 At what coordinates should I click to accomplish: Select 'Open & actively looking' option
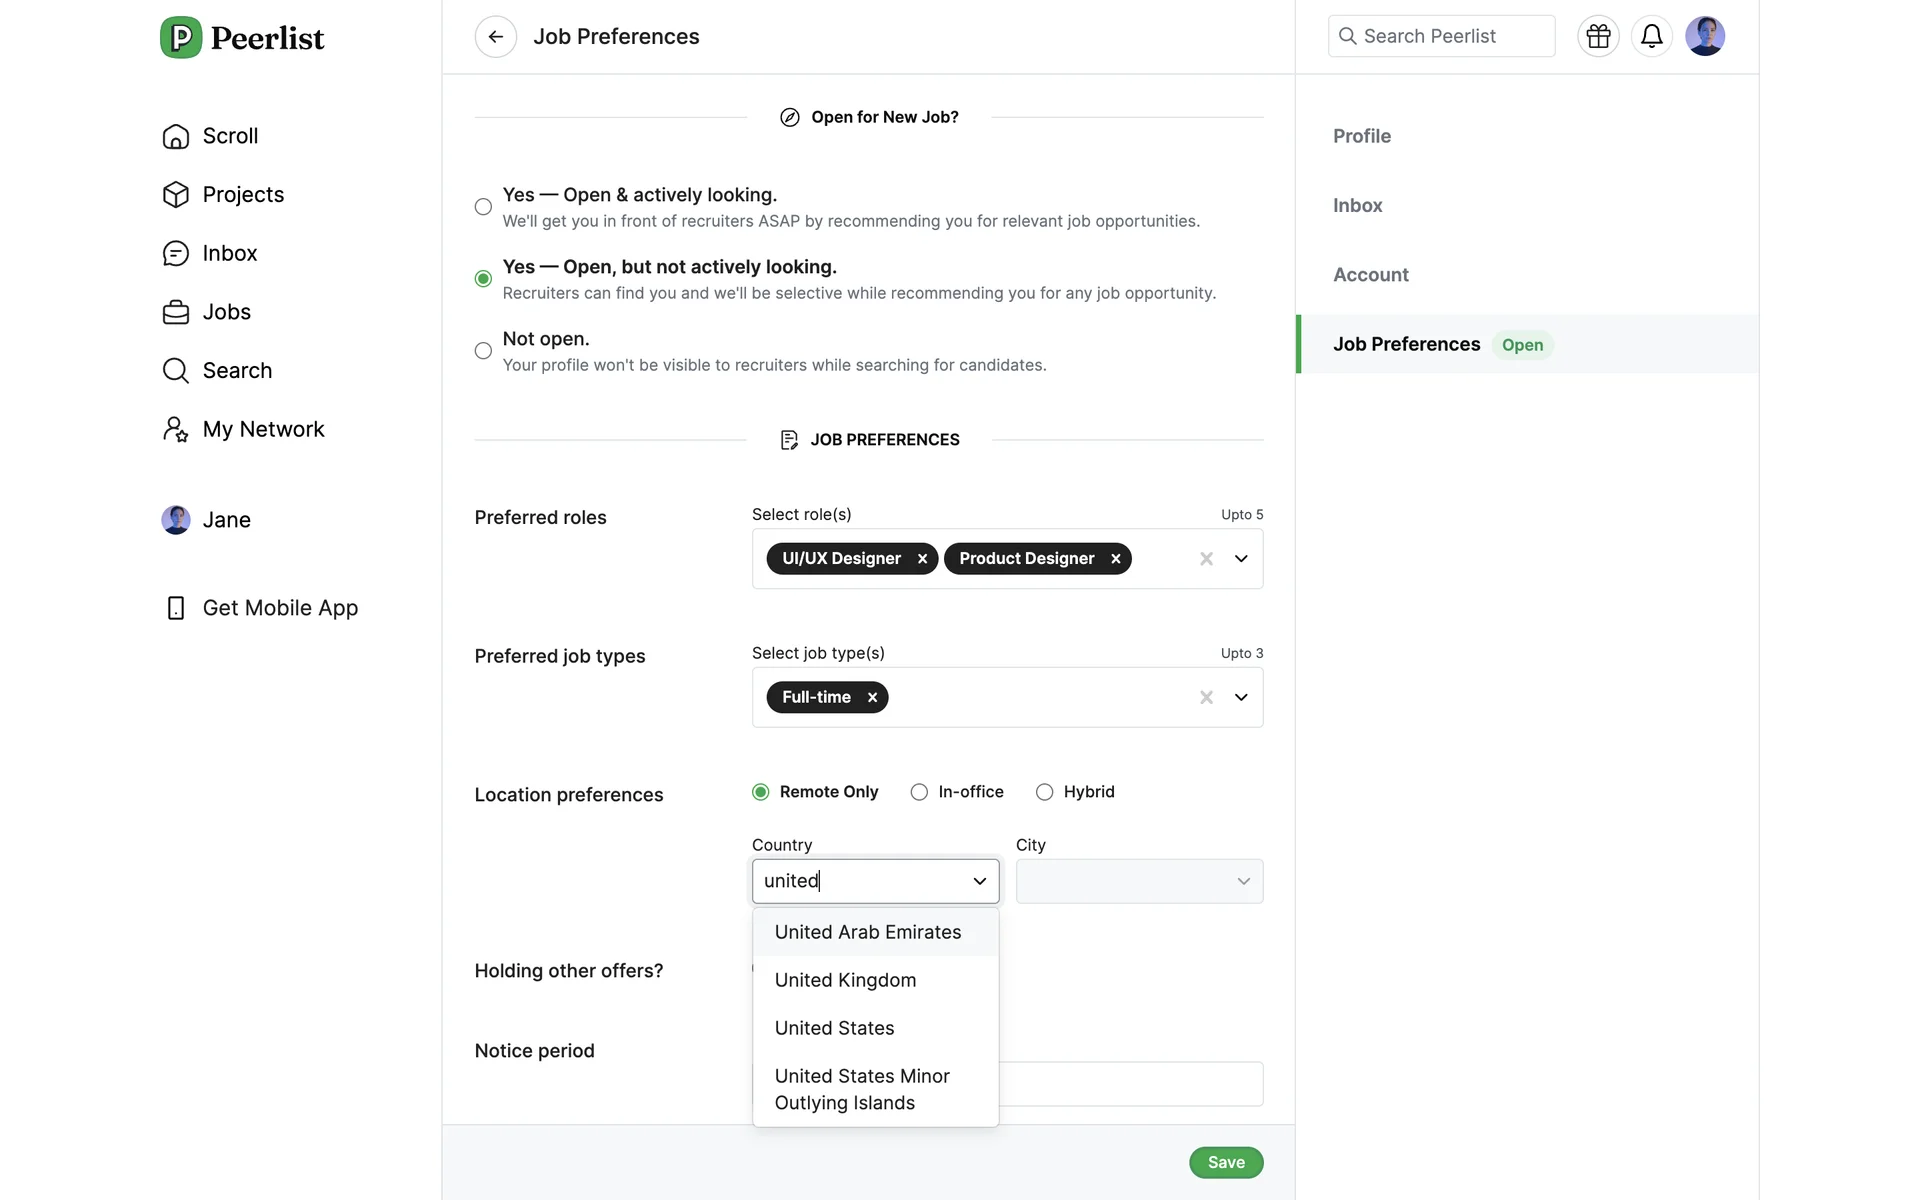coord(483,207)
